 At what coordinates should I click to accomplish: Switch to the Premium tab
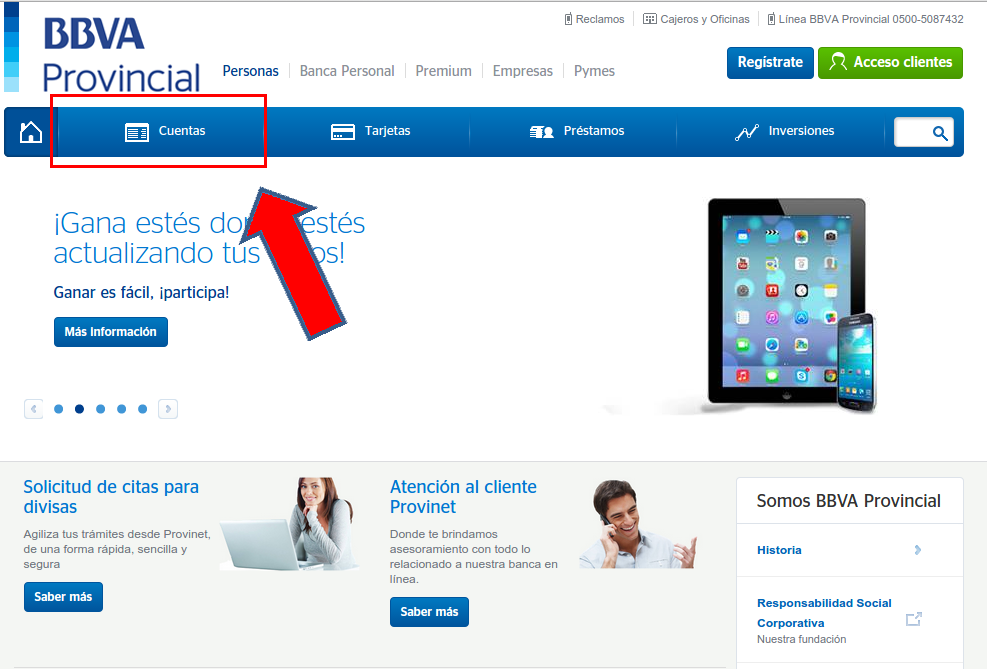point(443,71)
